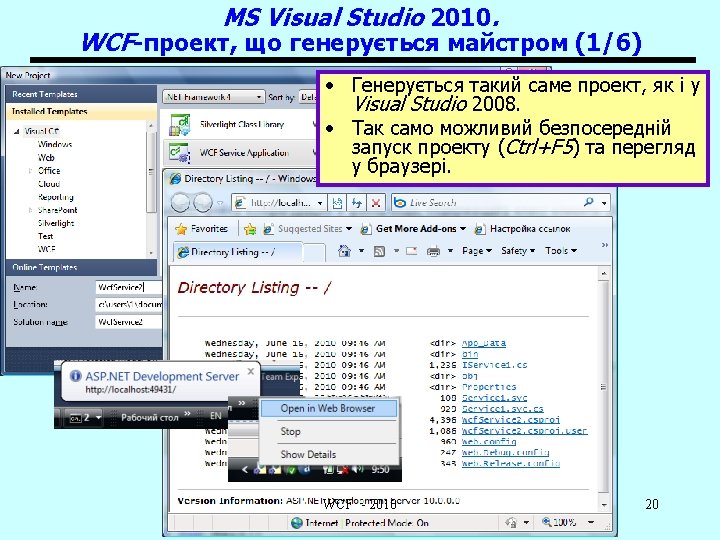Click the Live Search magnifier icon
Image resolution: width=720 pixels, height=540 pixels.
pos(588,202)
